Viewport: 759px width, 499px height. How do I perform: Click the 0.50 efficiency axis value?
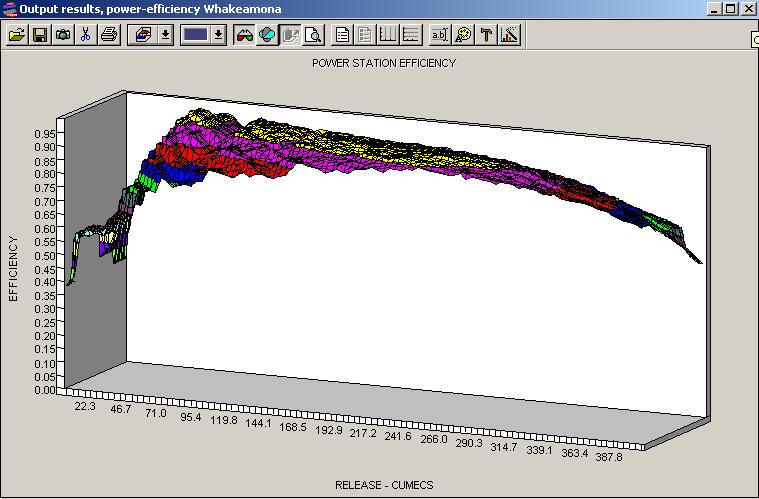pos(45,255)
